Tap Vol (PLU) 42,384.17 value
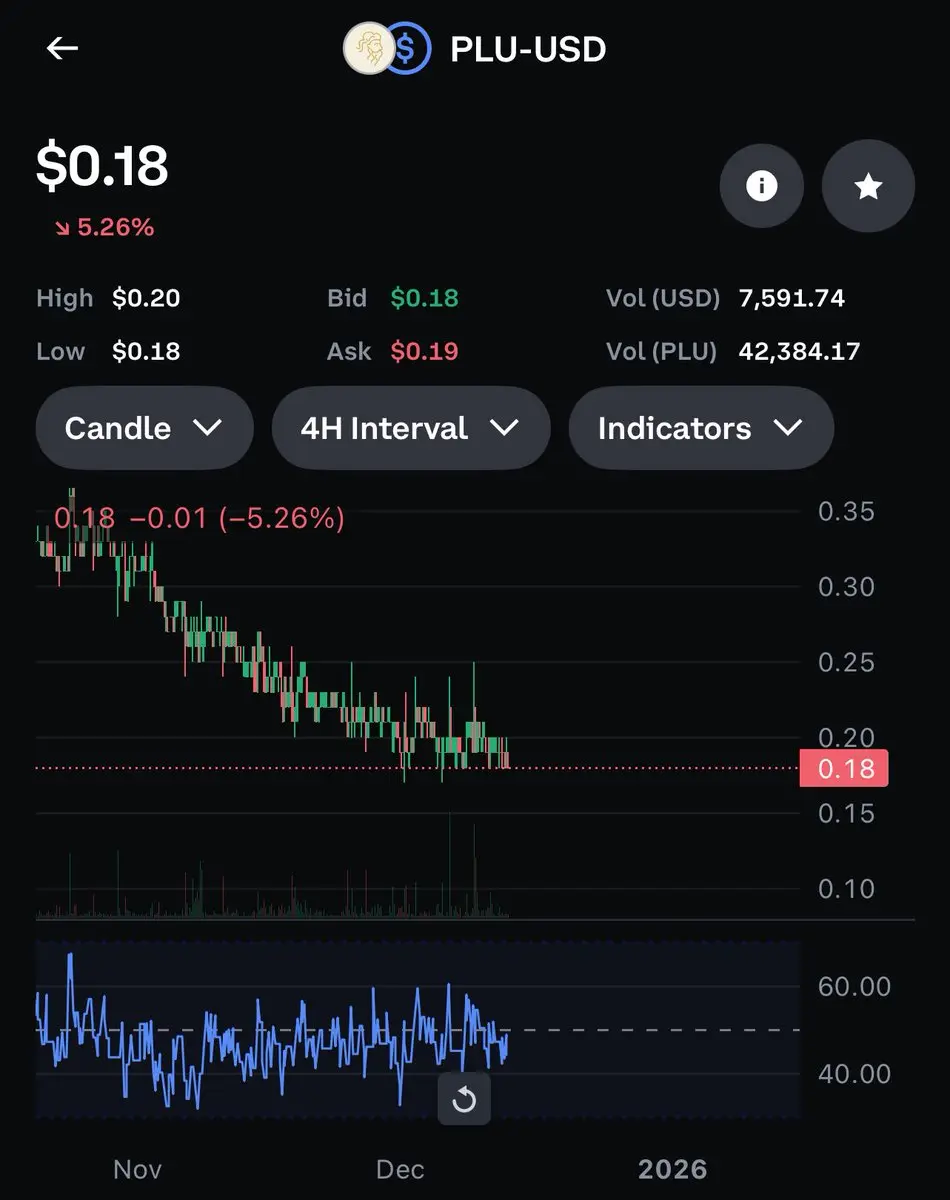Screen dimensions: 950x1200 [799, 351]
